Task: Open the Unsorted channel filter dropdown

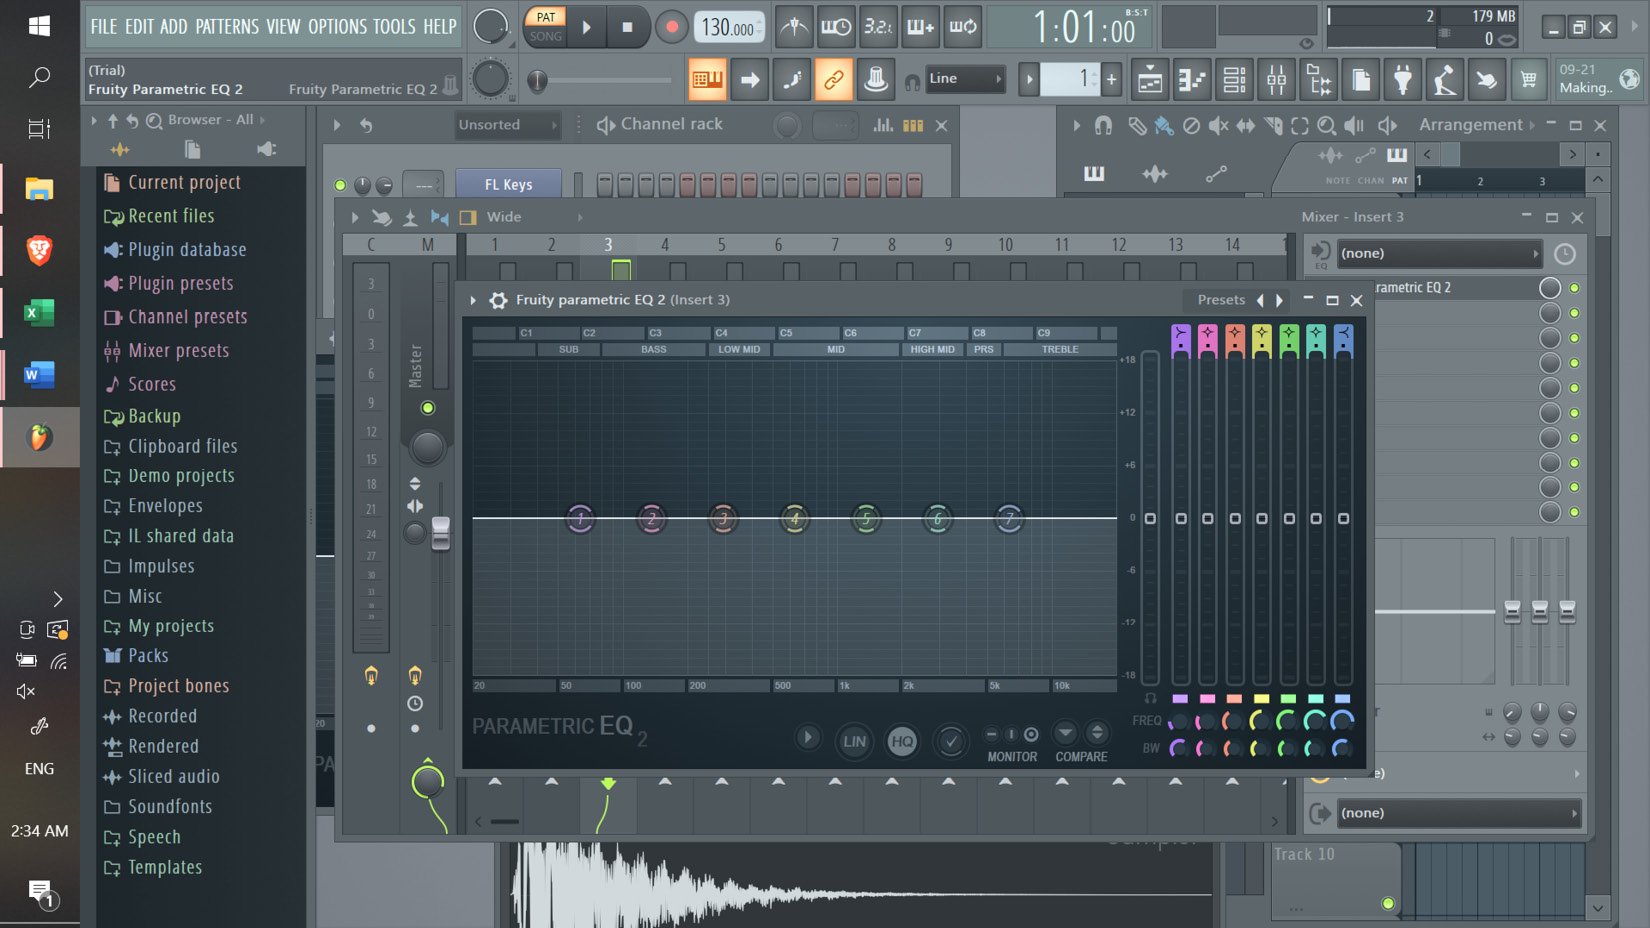Action: click(506, 125)
